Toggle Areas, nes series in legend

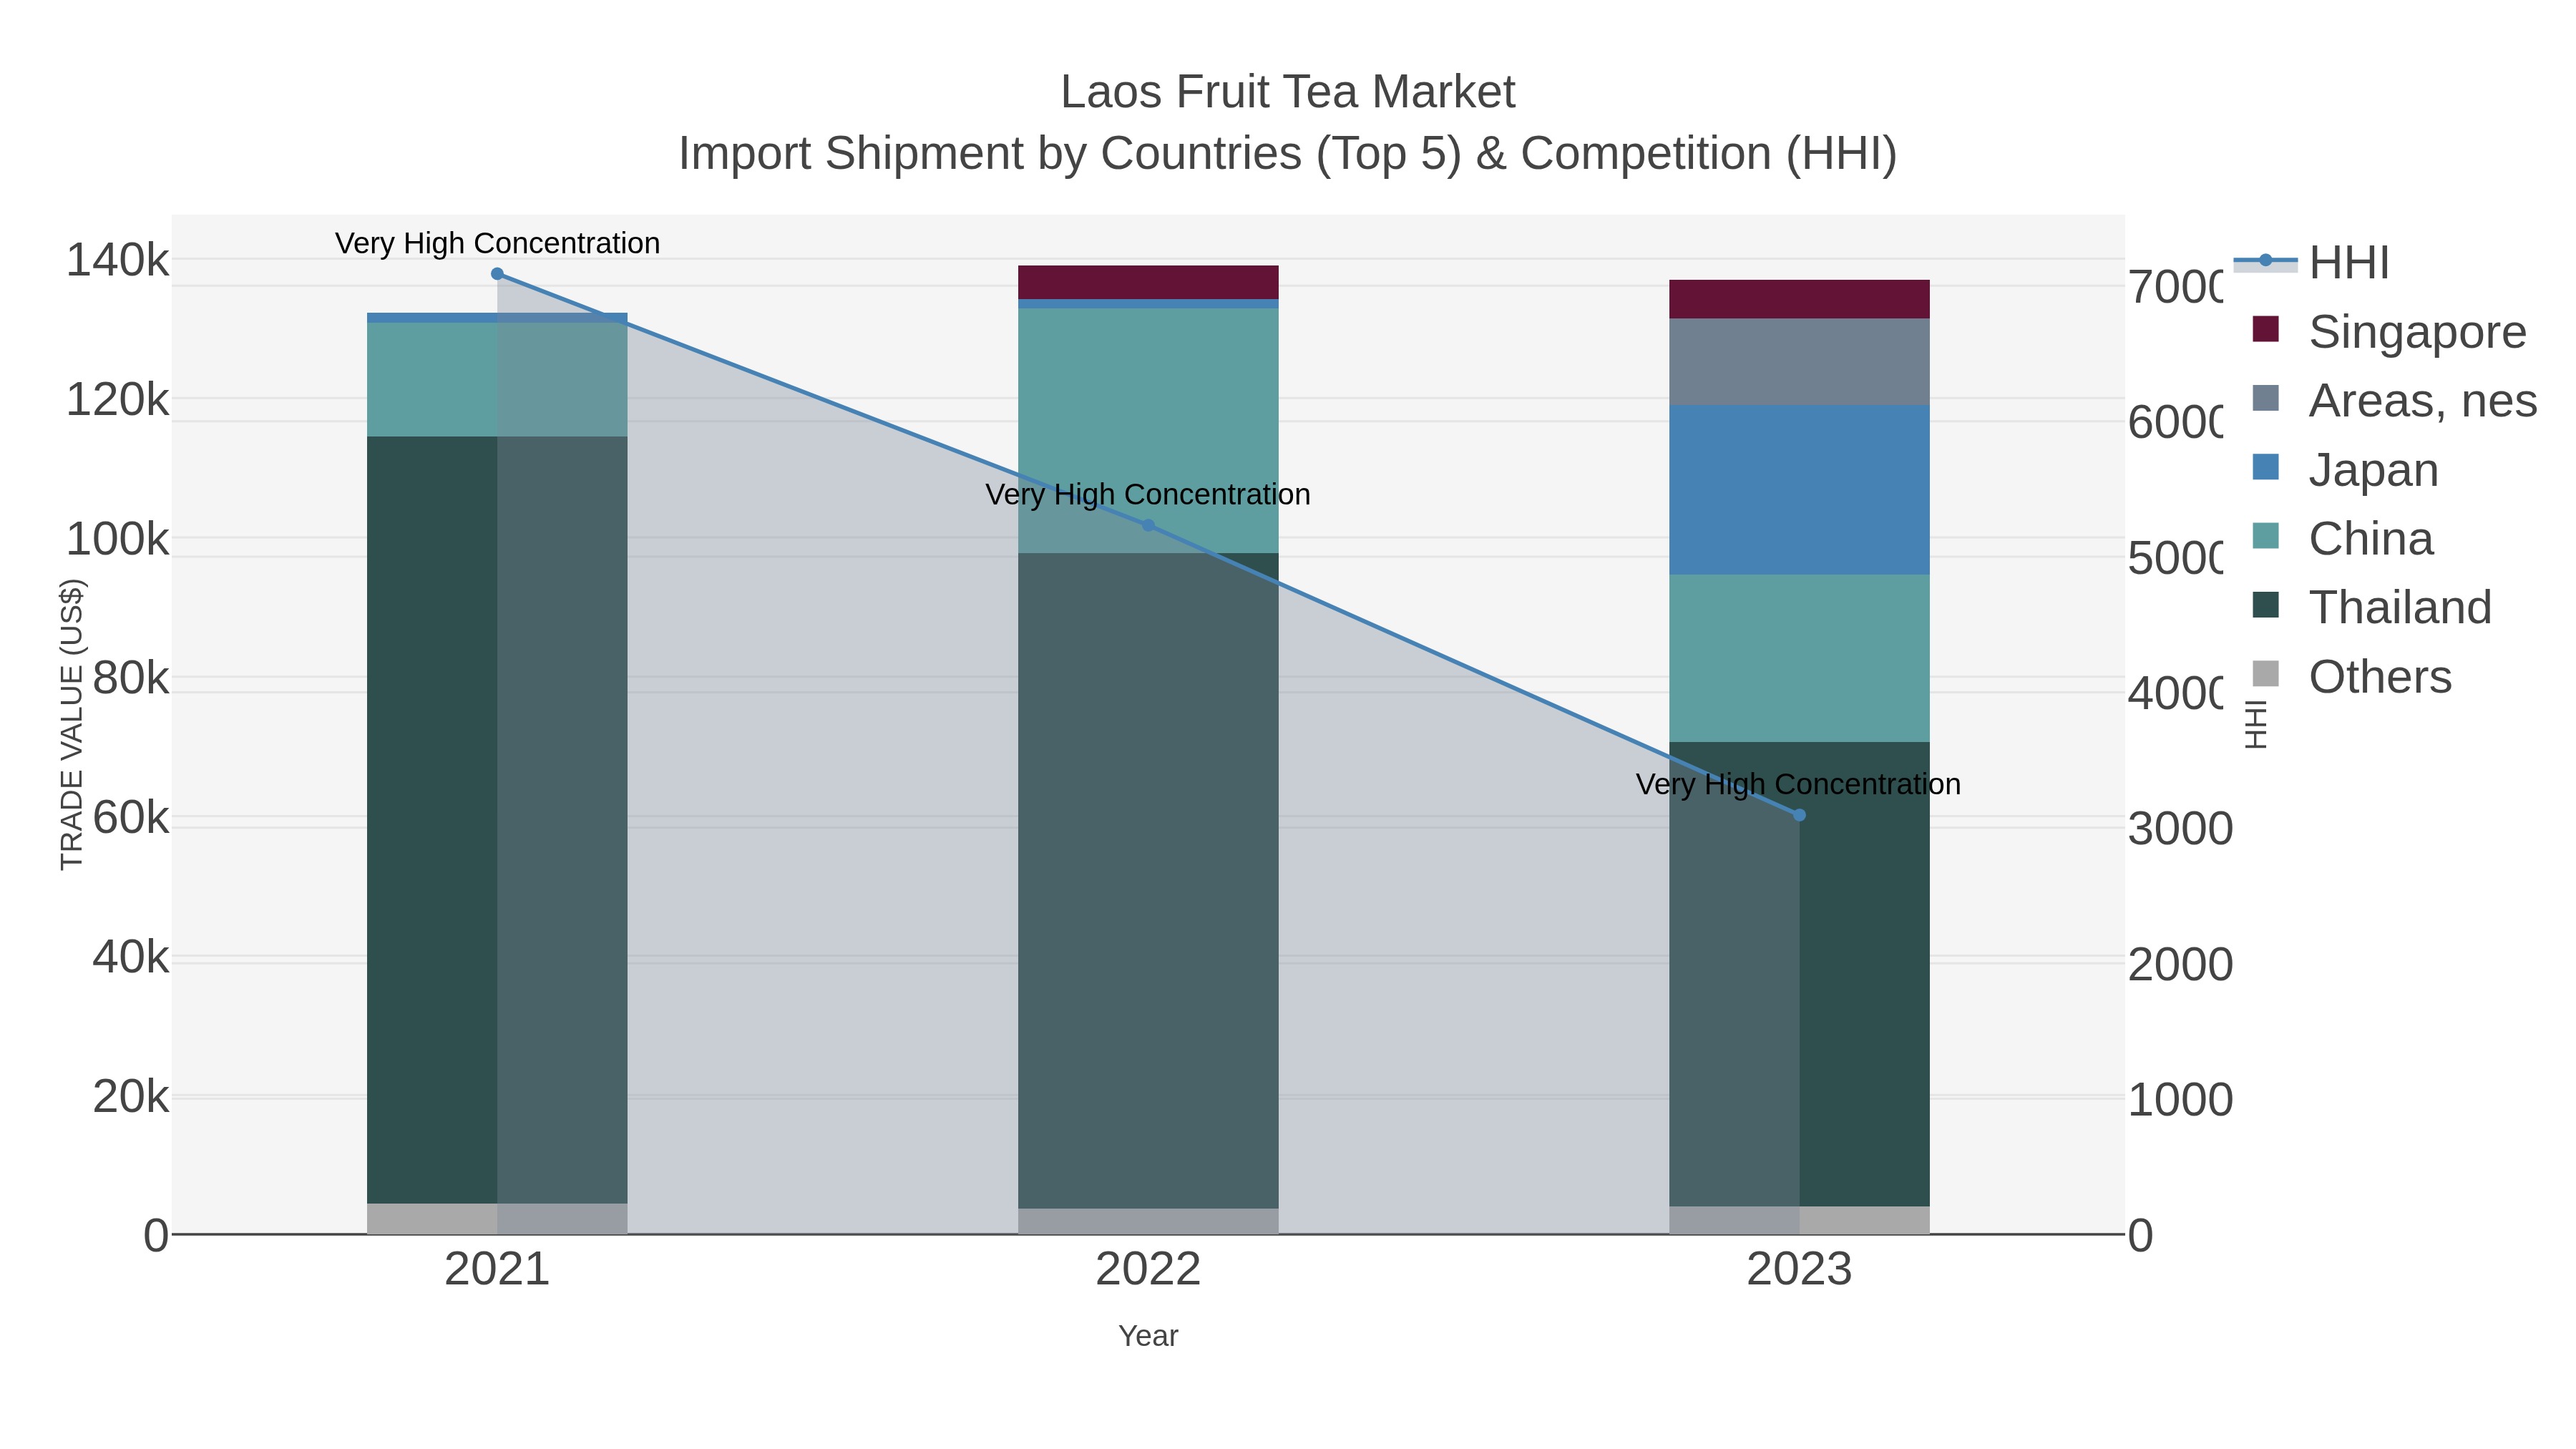[2394, 400]
